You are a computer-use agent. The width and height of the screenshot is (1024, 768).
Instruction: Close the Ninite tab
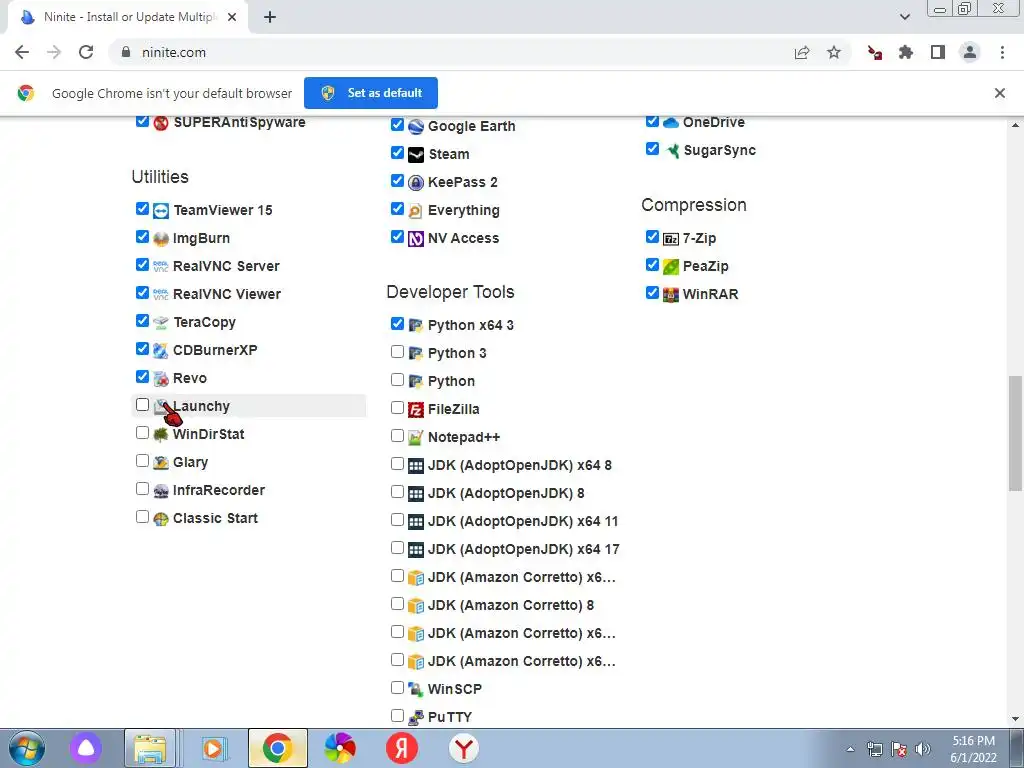pos(232,17)
